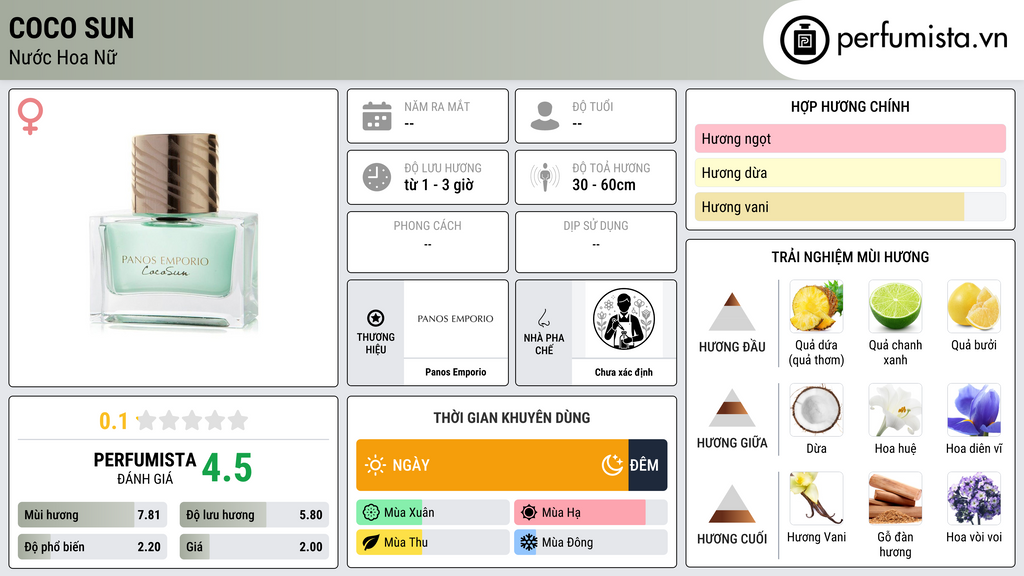1024x576 pixels.
Task: Click the Coco Sun perfume bottle image
Action: coord(174,232)
